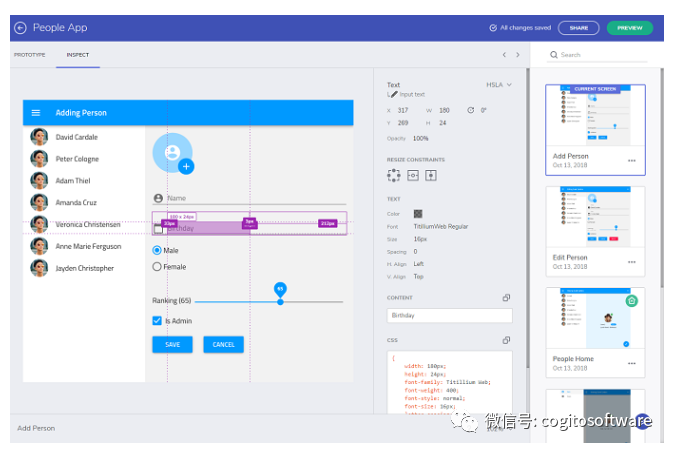
Task: Click the CONTENT box containing Birthday
Action: (450, 315)
